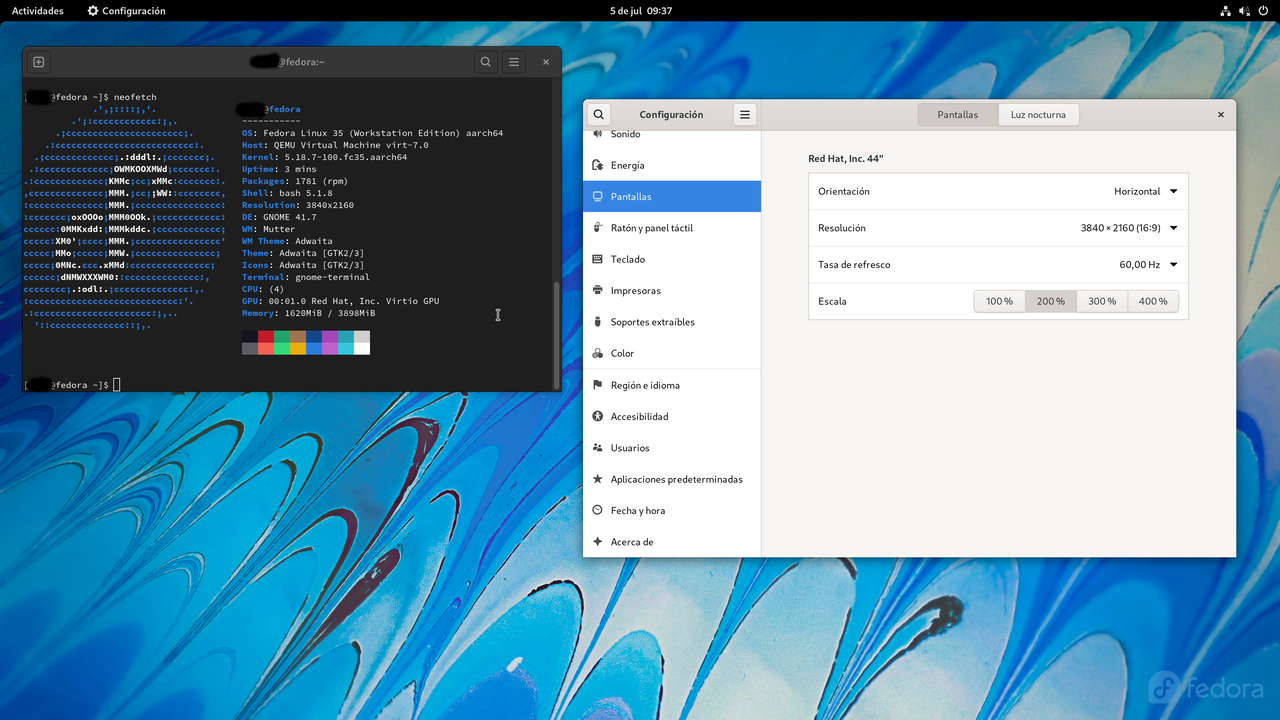Open the clock and calendar menu
Screen dimensions: 1280x720
(x=641, y=11)
